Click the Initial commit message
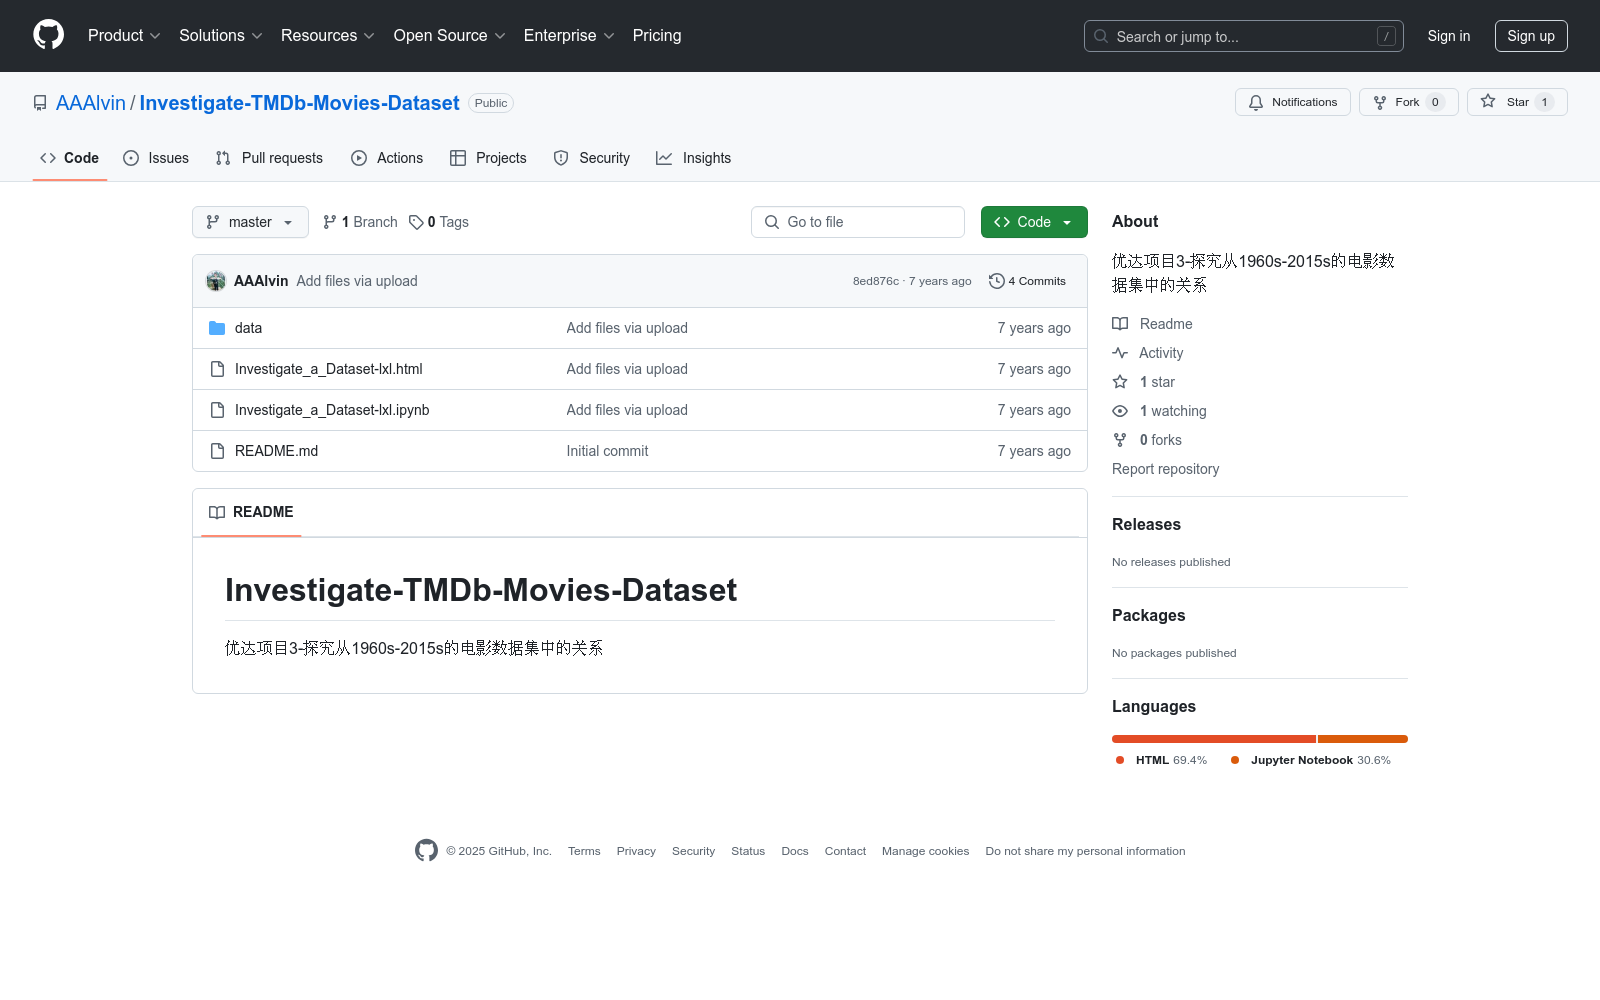The width and height of the screenshot is (1600, 1000). [607, 451]
